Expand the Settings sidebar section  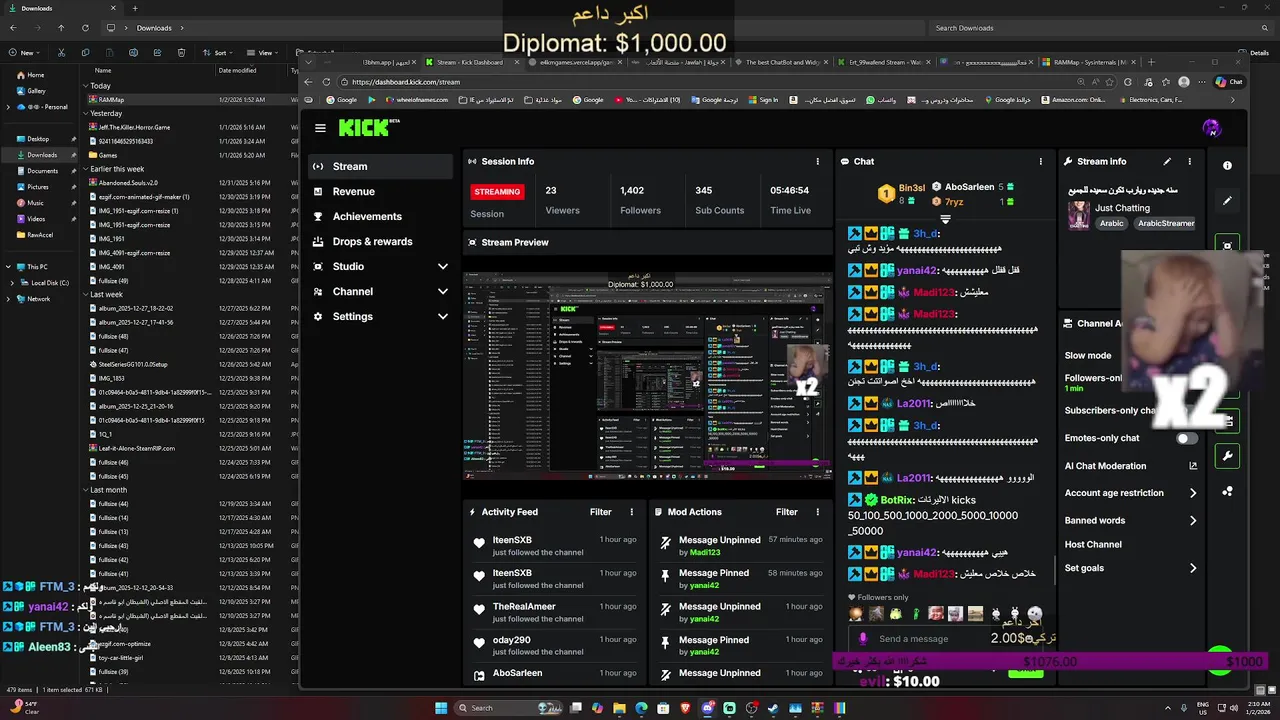coord(442,317)
